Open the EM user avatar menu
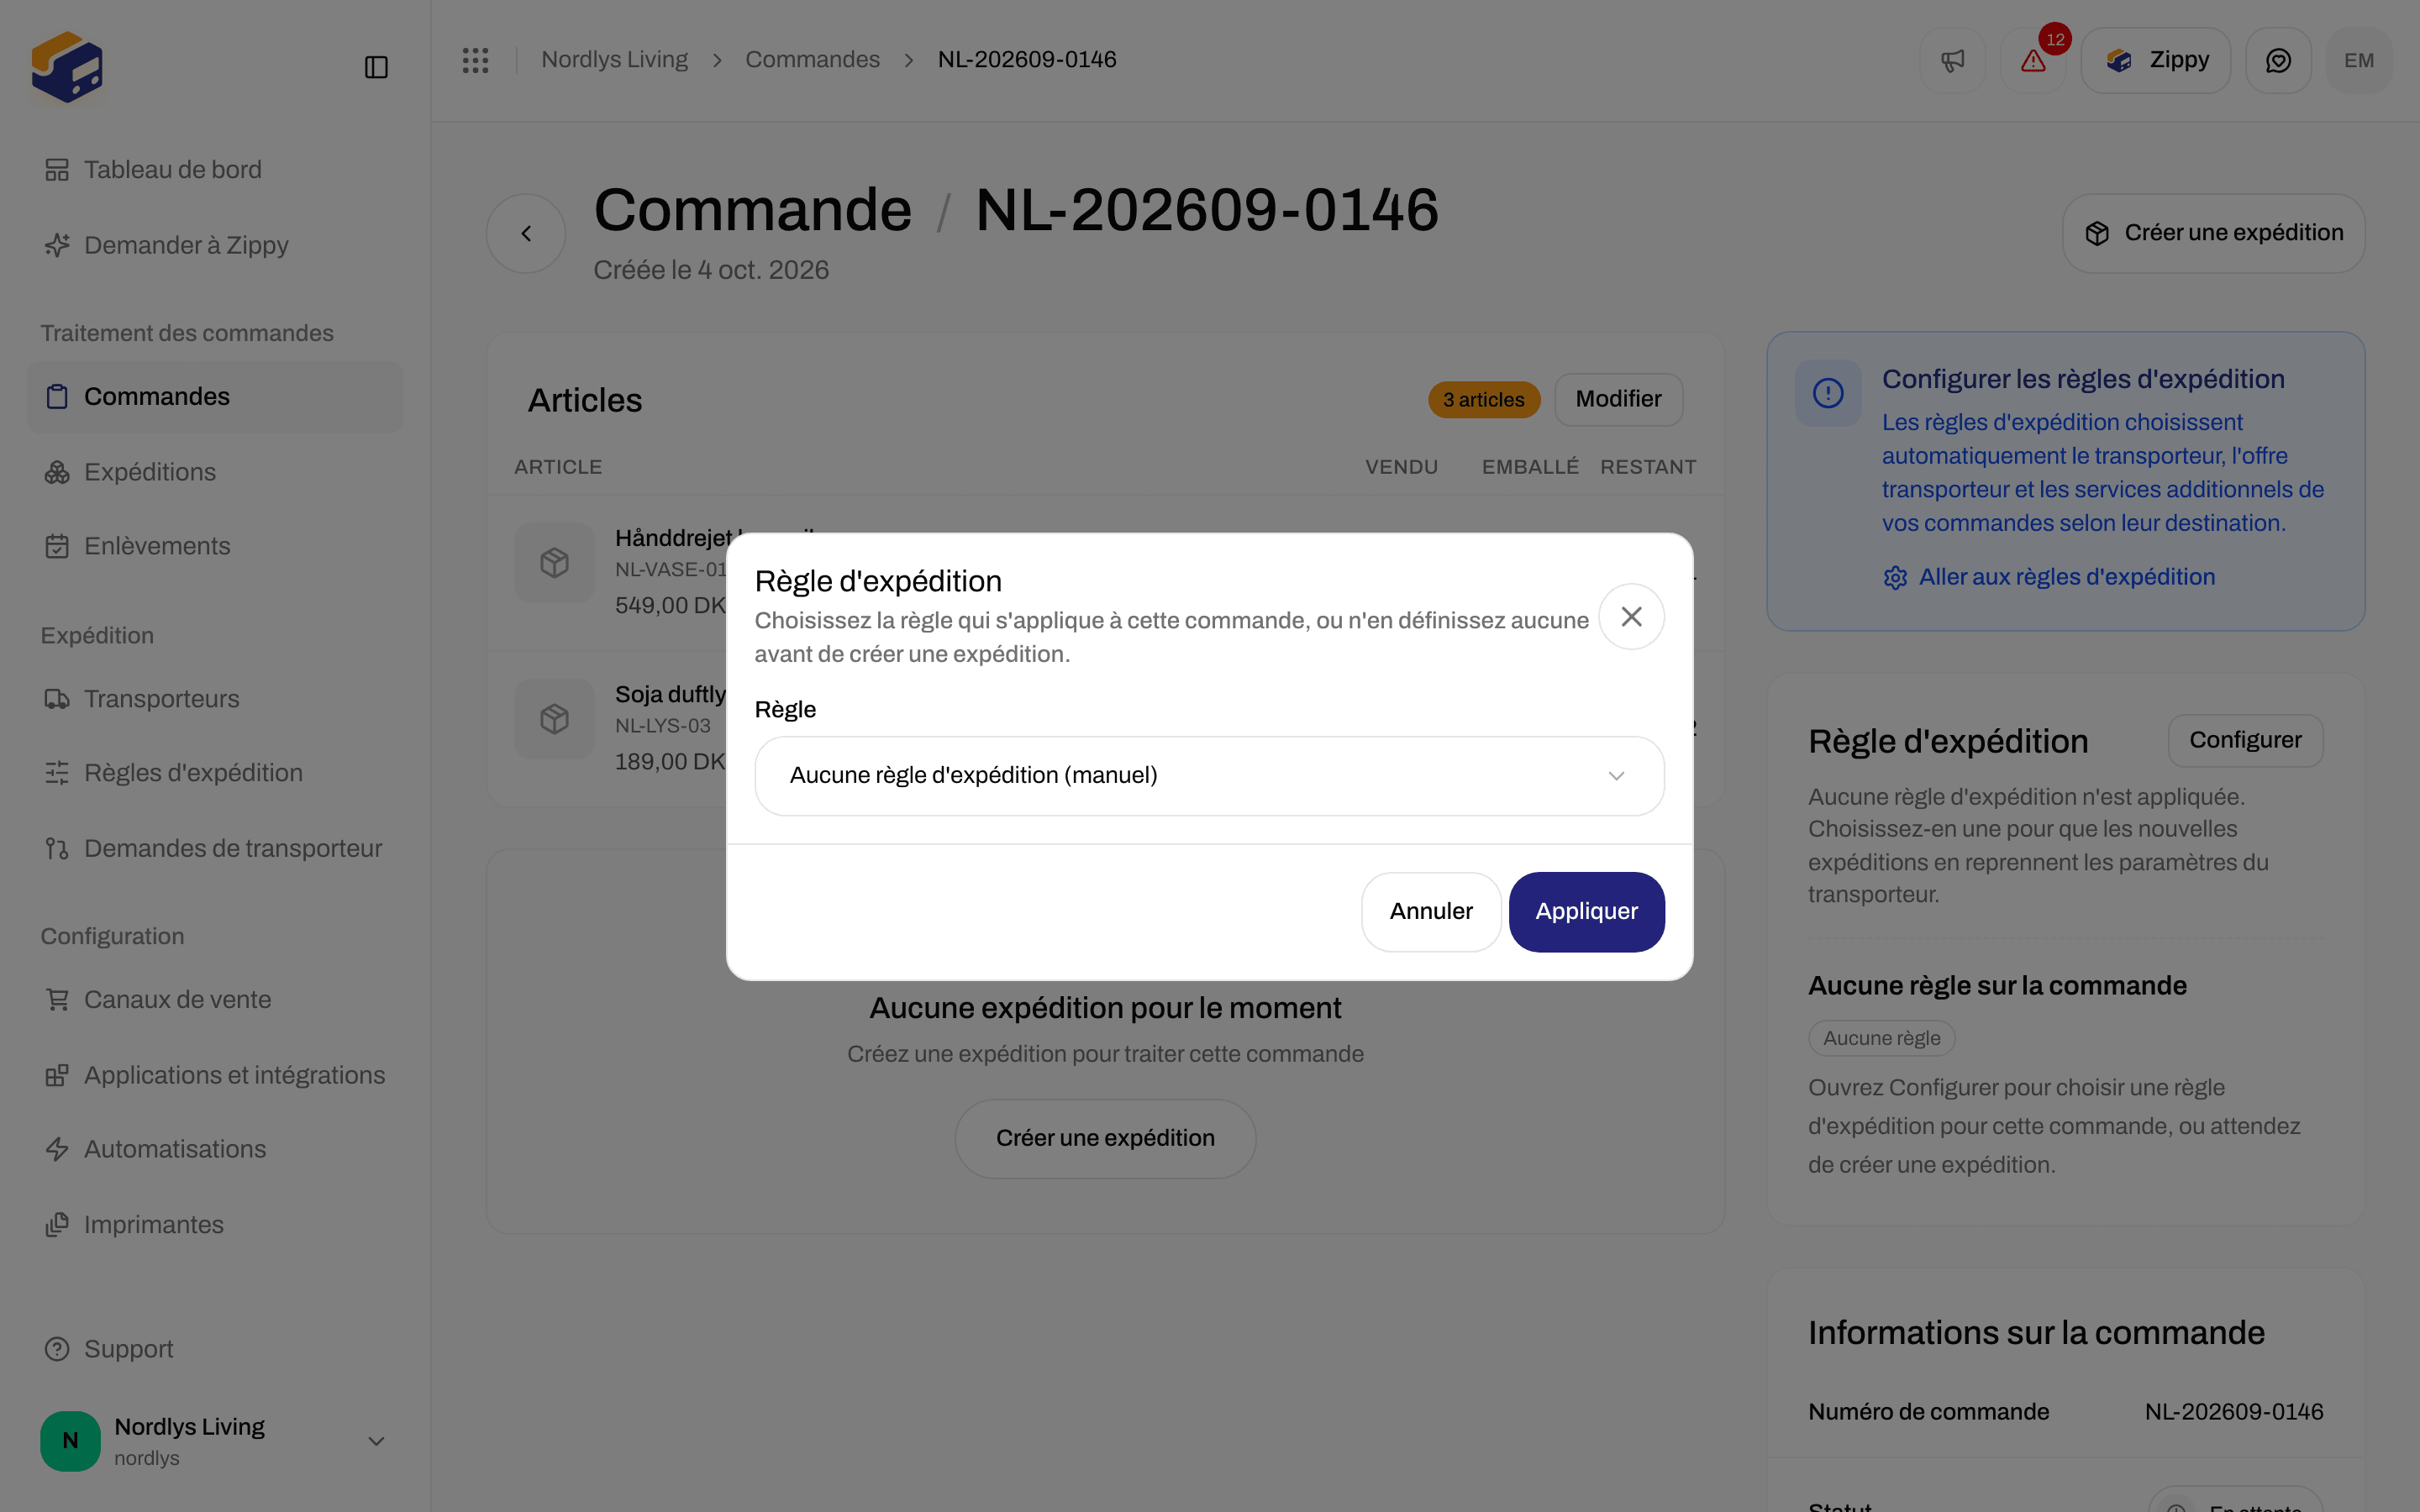 (2359, 61)
